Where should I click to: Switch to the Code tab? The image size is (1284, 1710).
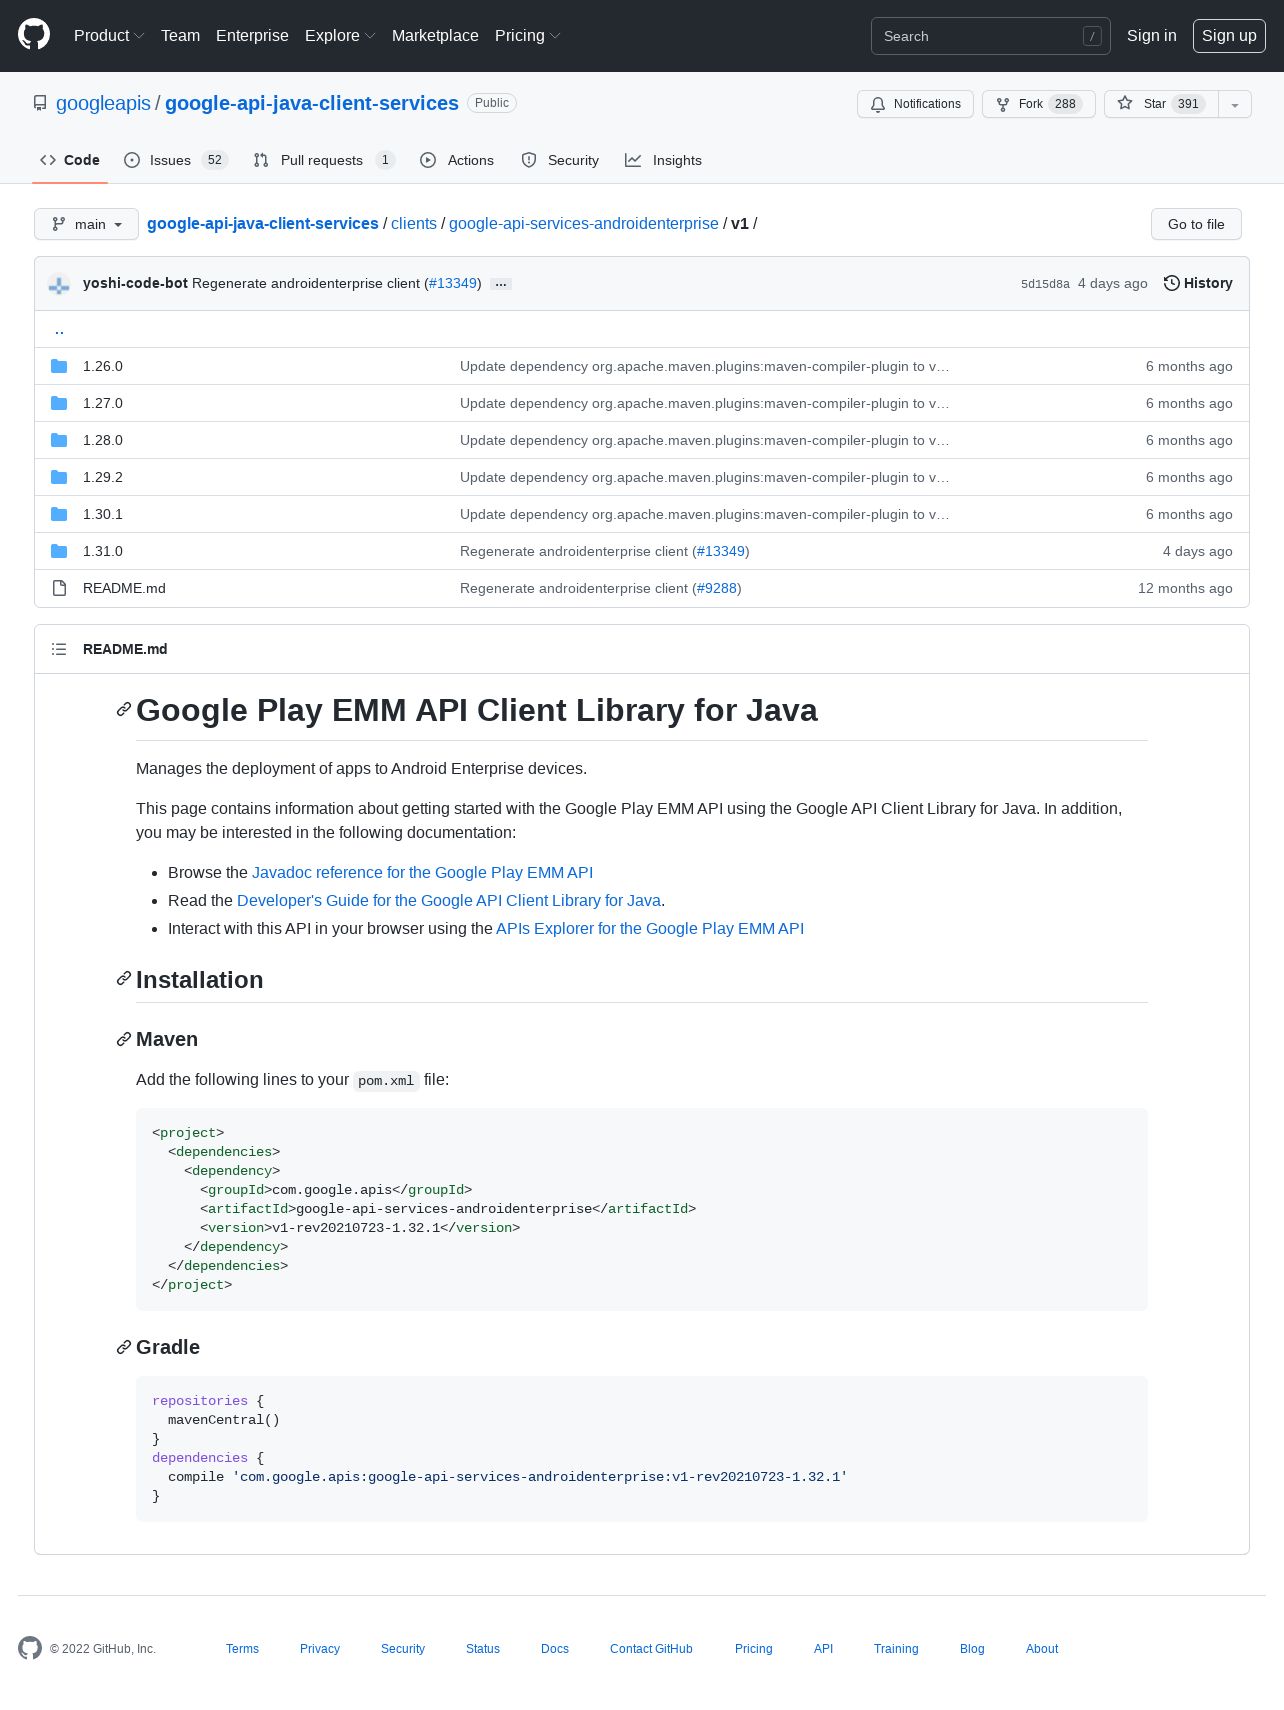70,160
